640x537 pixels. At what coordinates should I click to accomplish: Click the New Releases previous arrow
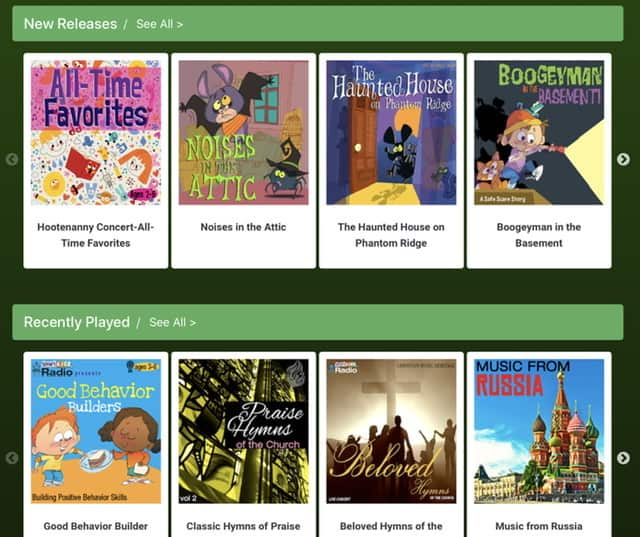click(x=12, y=159)
